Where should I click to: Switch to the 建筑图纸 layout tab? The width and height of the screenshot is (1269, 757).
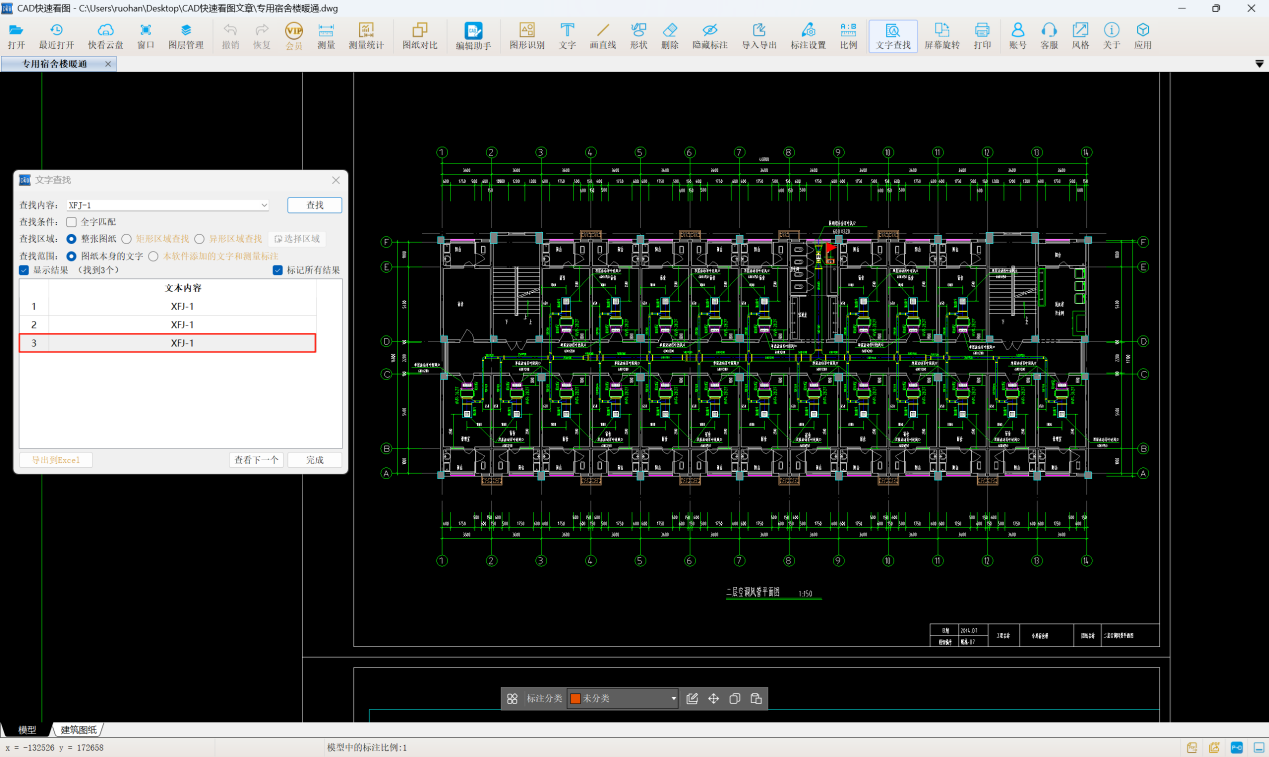[x=79, y=730]
